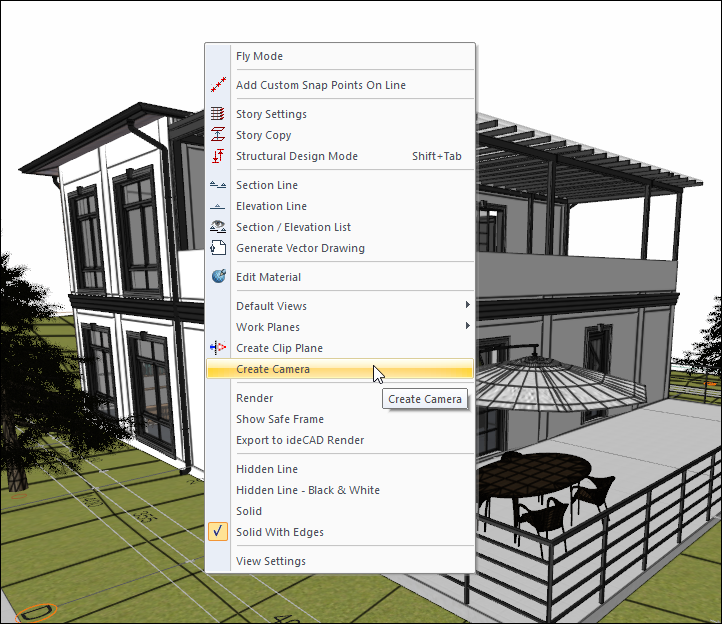Click Export to ideCAD Render

tap(300, 440)
